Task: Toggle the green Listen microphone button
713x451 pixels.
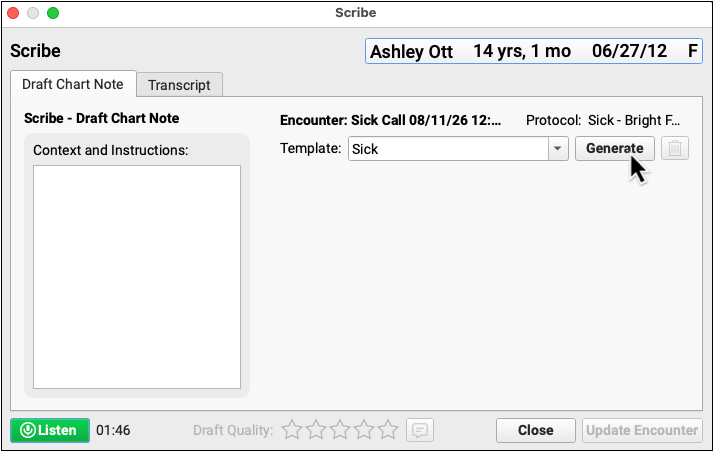Action: point(50,430)
